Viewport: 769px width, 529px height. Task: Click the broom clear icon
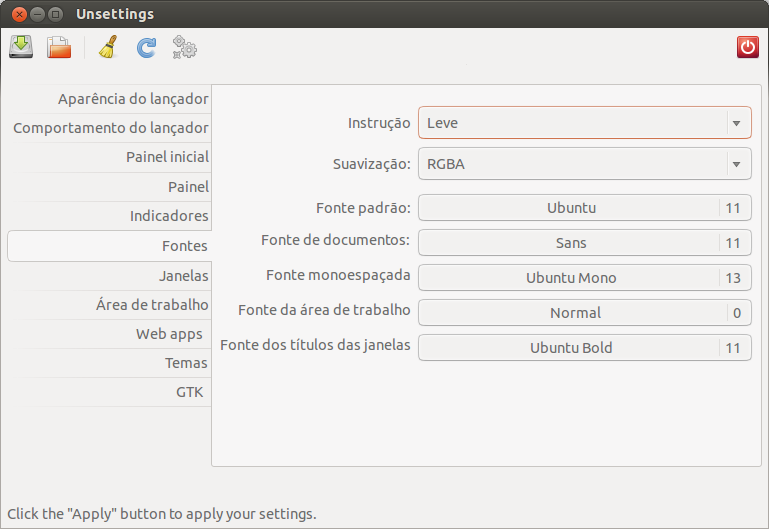(108, 47)
